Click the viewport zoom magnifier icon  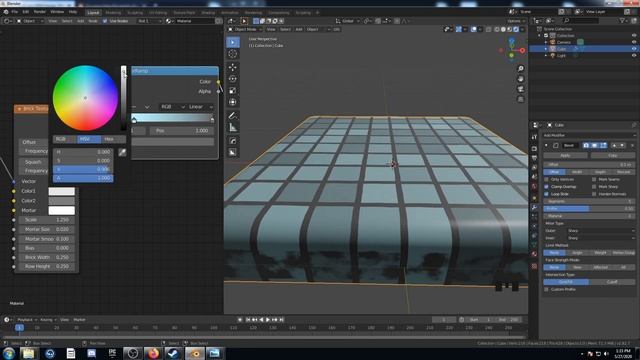tap(520, 69)
